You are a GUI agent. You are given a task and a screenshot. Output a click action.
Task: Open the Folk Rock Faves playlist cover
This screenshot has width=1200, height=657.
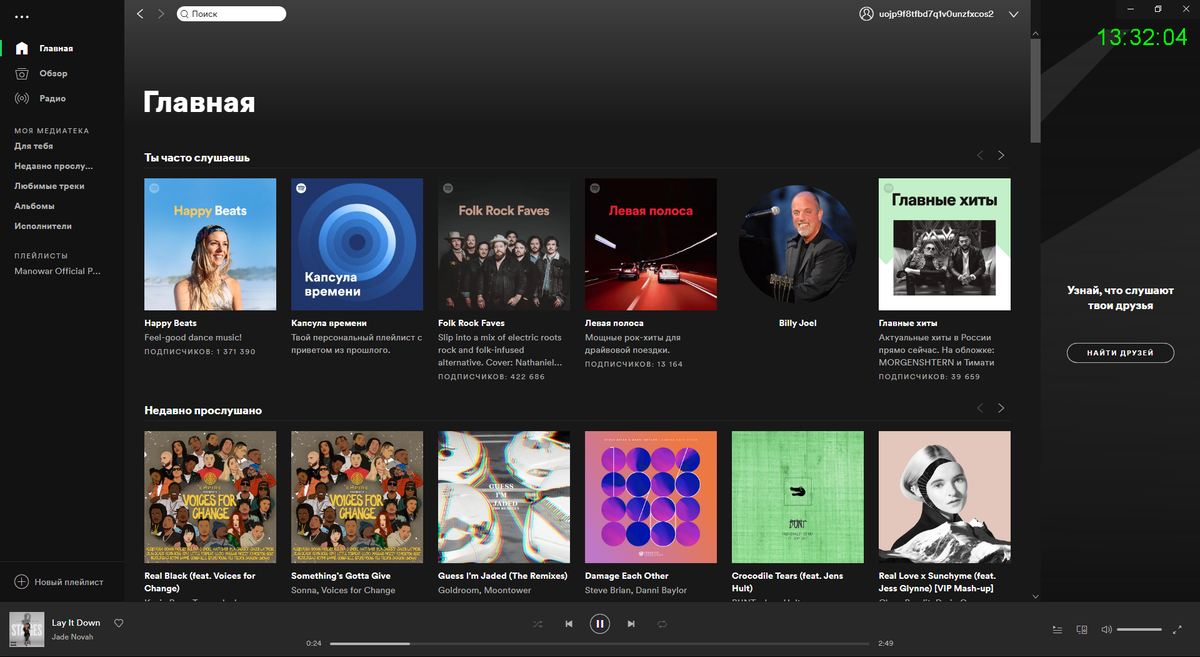504,244
